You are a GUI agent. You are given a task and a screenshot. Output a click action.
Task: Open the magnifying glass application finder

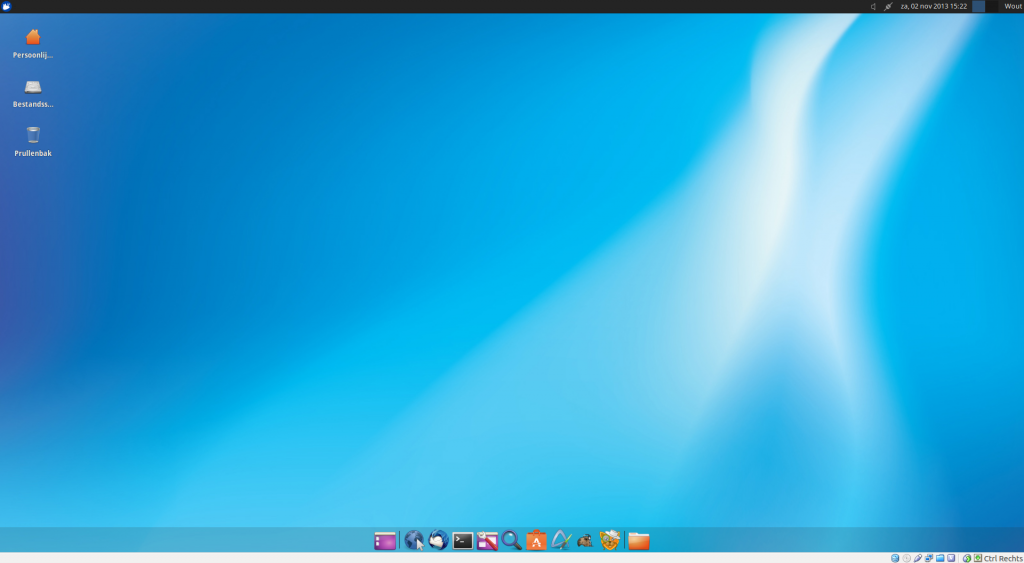pos(512,541)
